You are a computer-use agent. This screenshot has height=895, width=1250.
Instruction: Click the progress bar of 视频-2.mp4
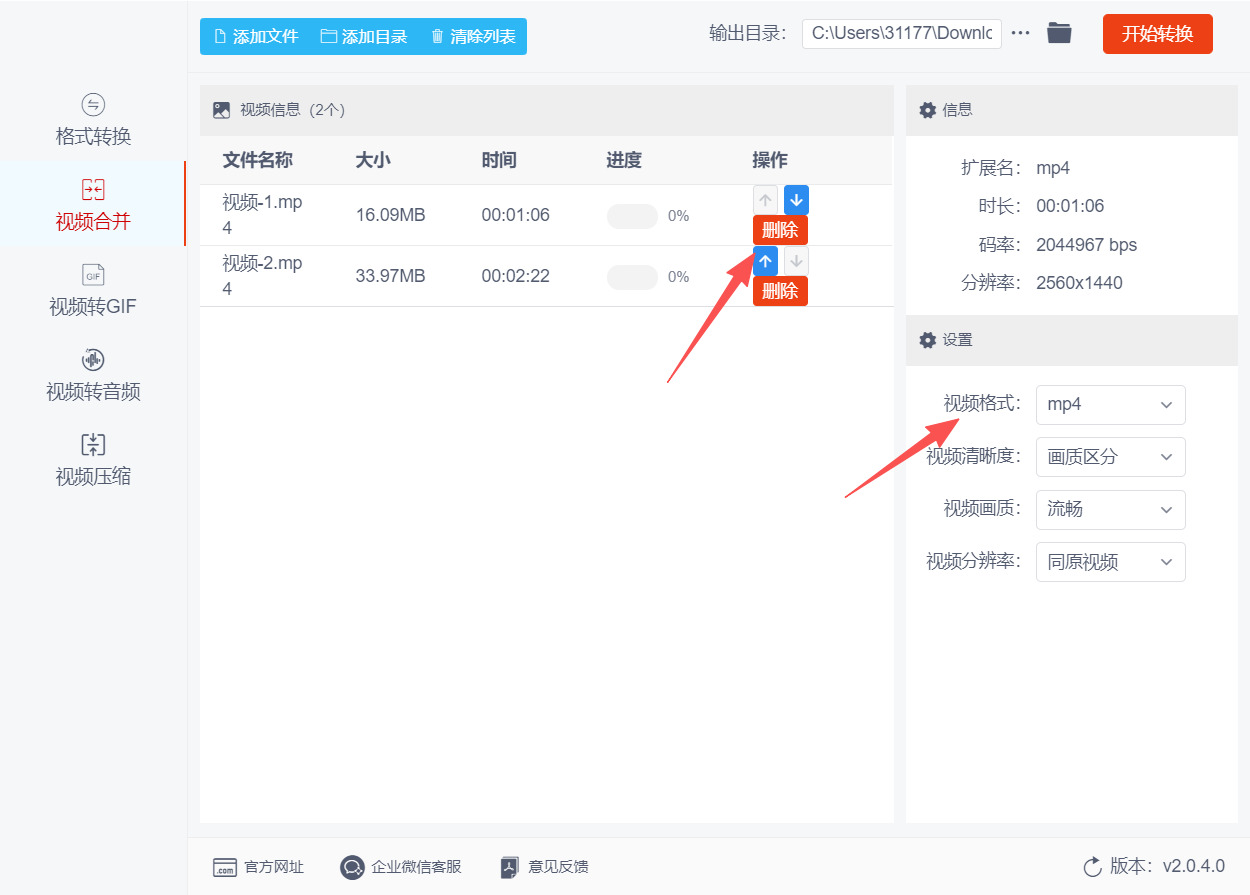[x=633, y=277]
